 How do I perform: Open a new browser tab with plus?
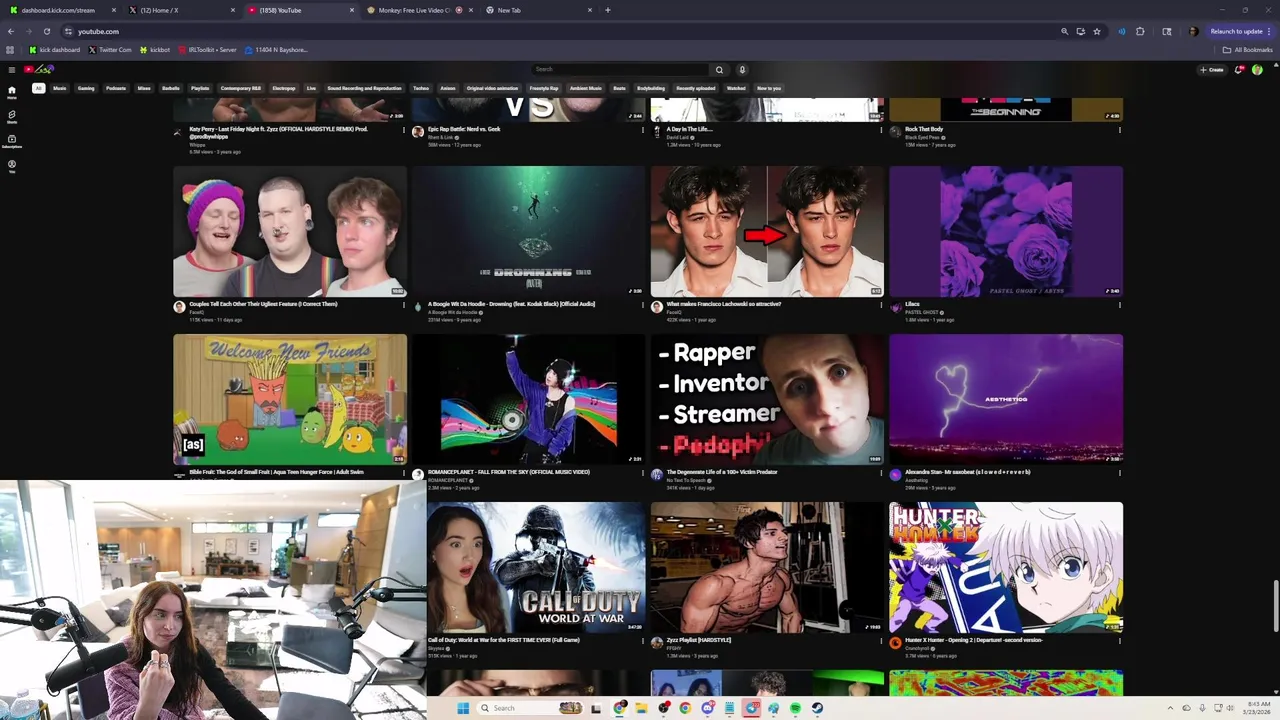607,10
